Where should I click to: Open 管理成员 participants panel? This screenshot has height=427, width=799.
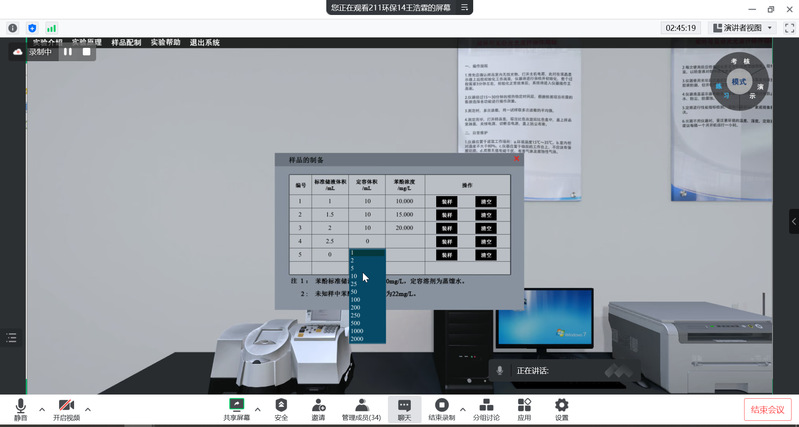(x=361, y=408)
